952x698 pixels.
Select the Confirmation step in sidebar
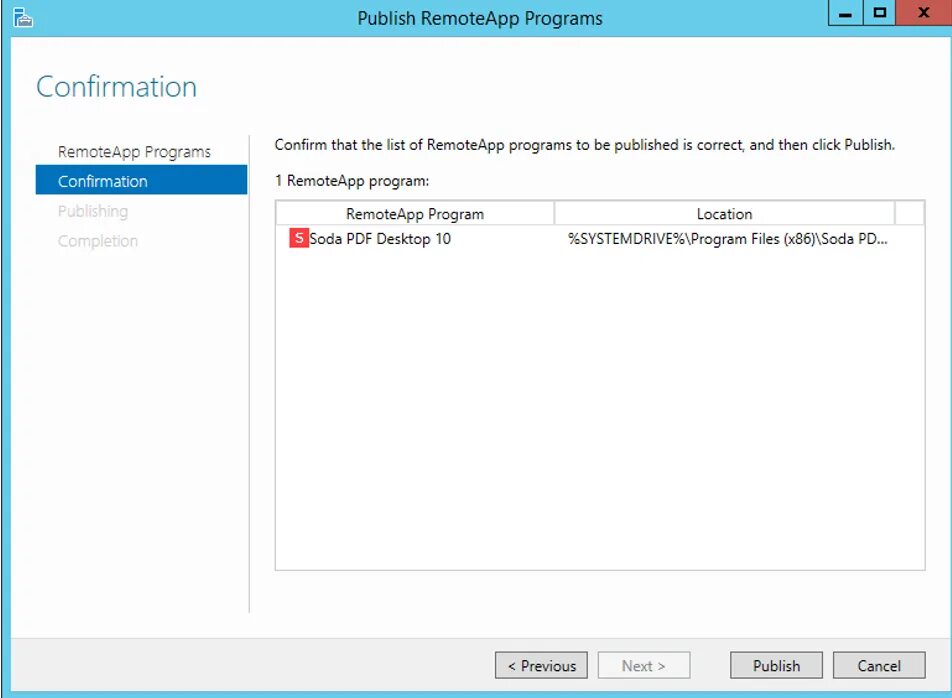point(101,181)
